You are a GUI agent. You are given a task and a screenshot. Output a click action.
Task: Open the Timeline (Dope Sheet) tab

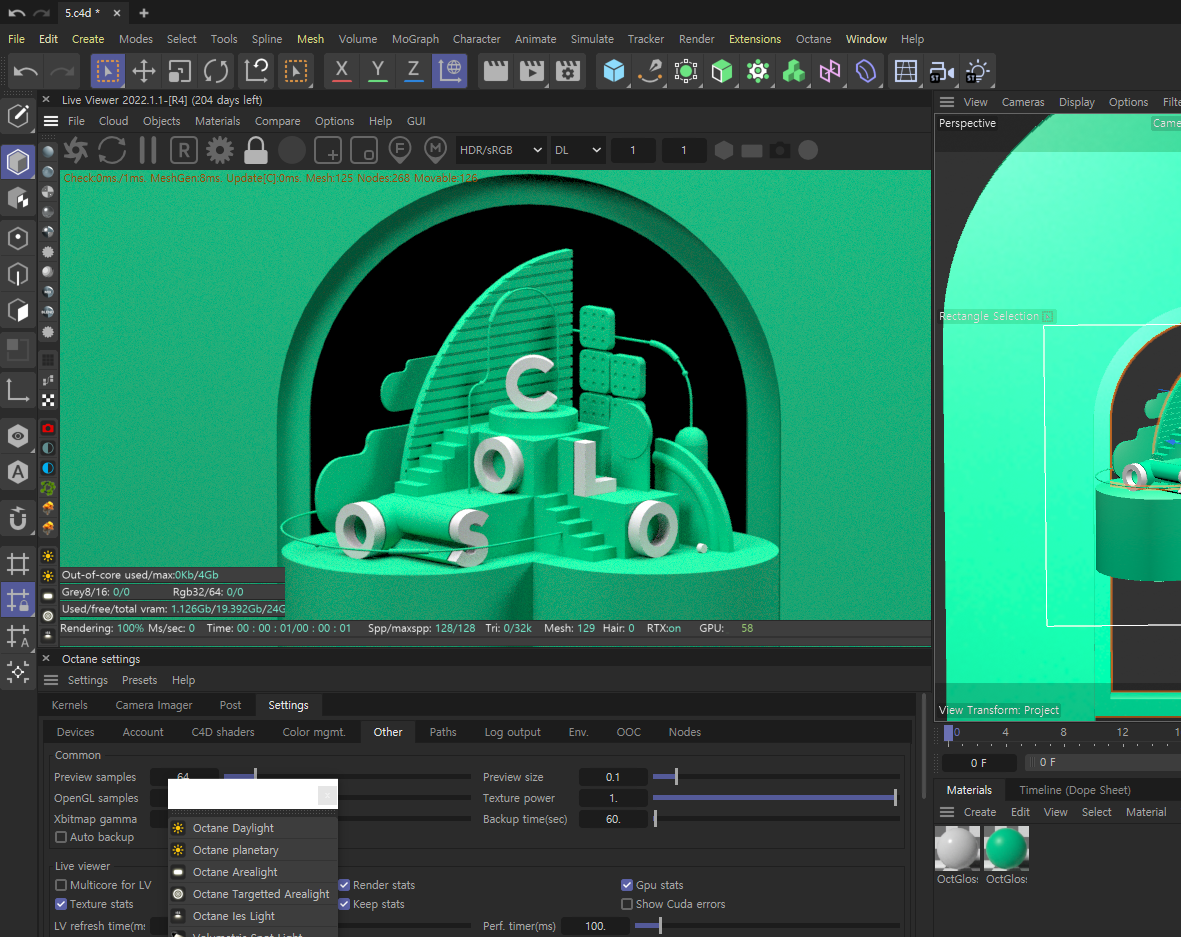point(1075,790)
